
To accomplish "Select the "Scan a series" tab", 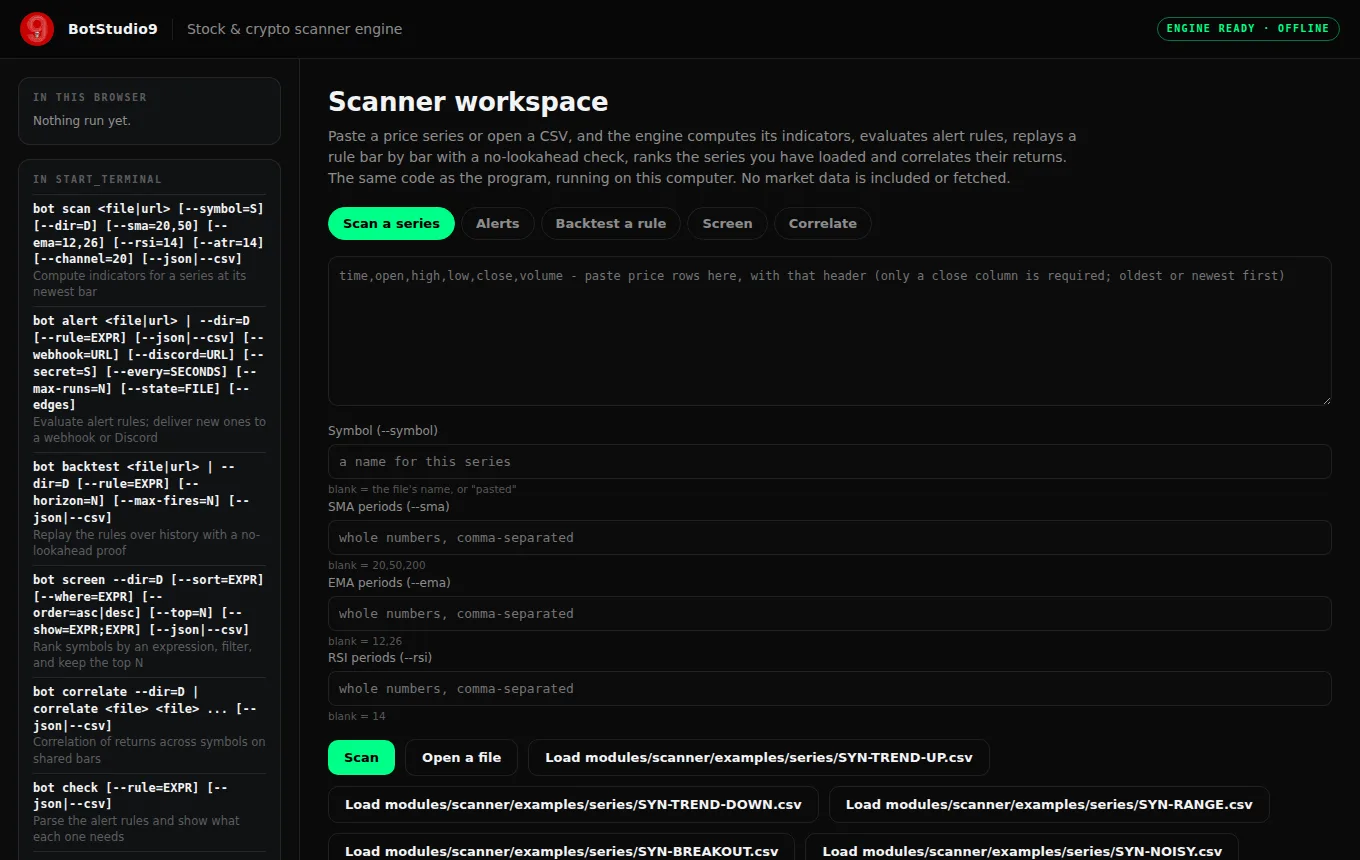I will [391, 223].
